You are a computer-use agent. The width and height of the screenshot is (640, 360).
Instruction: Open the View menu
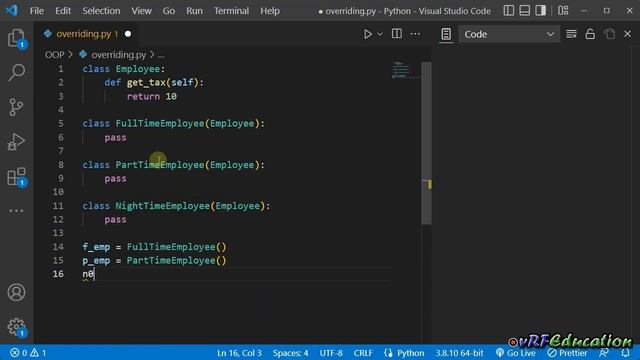coord(141,11)
